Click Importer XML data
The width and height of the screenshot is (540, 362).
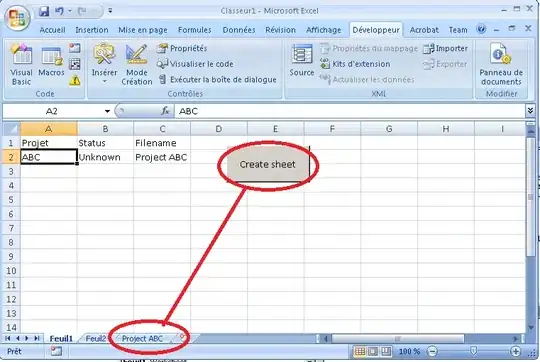(445, 49)
